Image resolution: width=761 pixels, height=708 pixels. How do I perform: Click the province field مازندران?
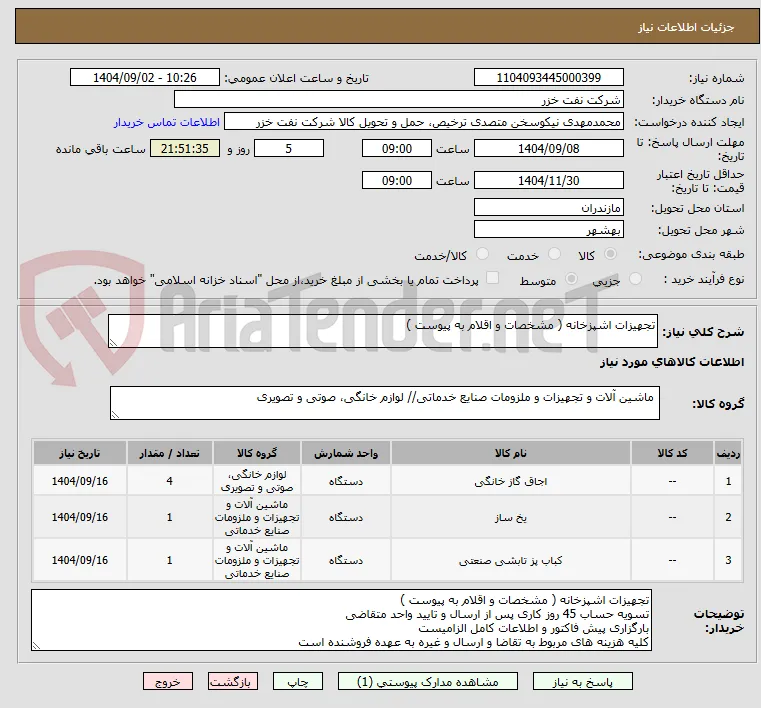click(x=548, y=208)
